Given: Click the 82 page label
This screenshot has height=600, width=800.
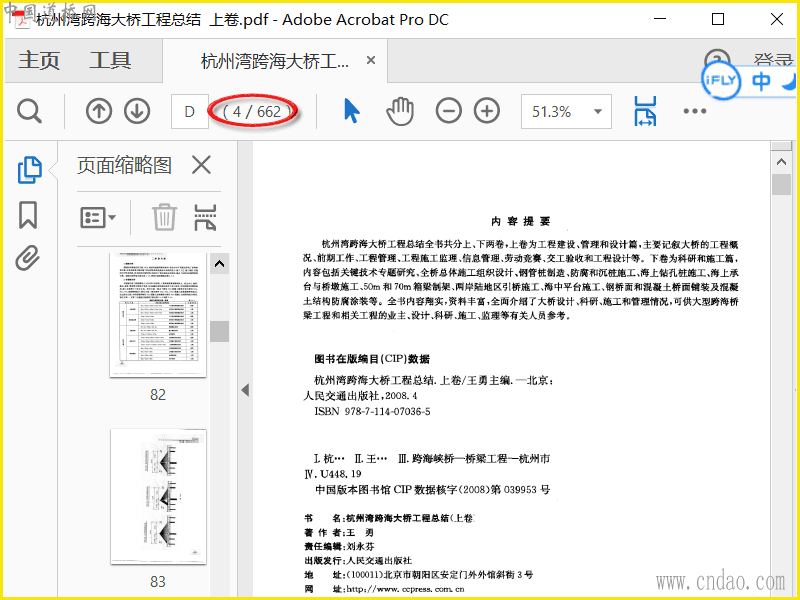Looking at the screenshot, I should coord(158,394).
